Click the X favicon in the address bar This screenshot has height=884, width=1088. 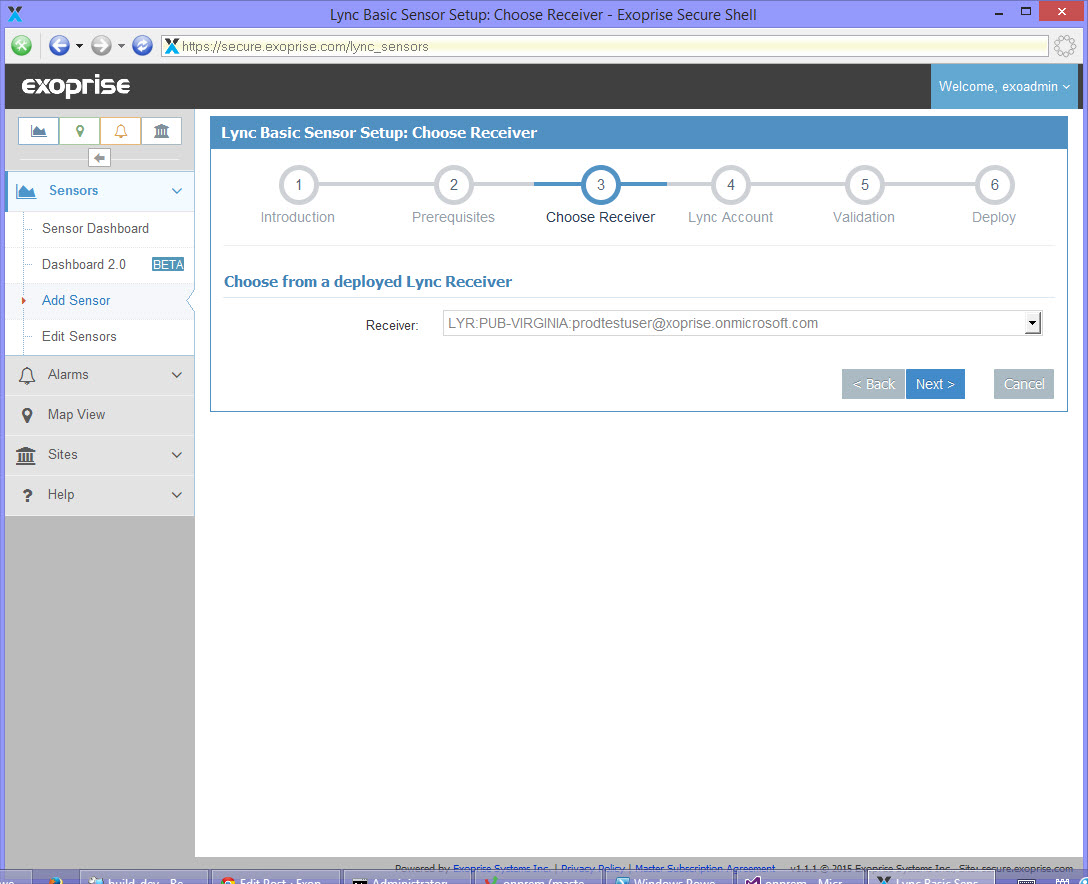click(x=172, y=46)
